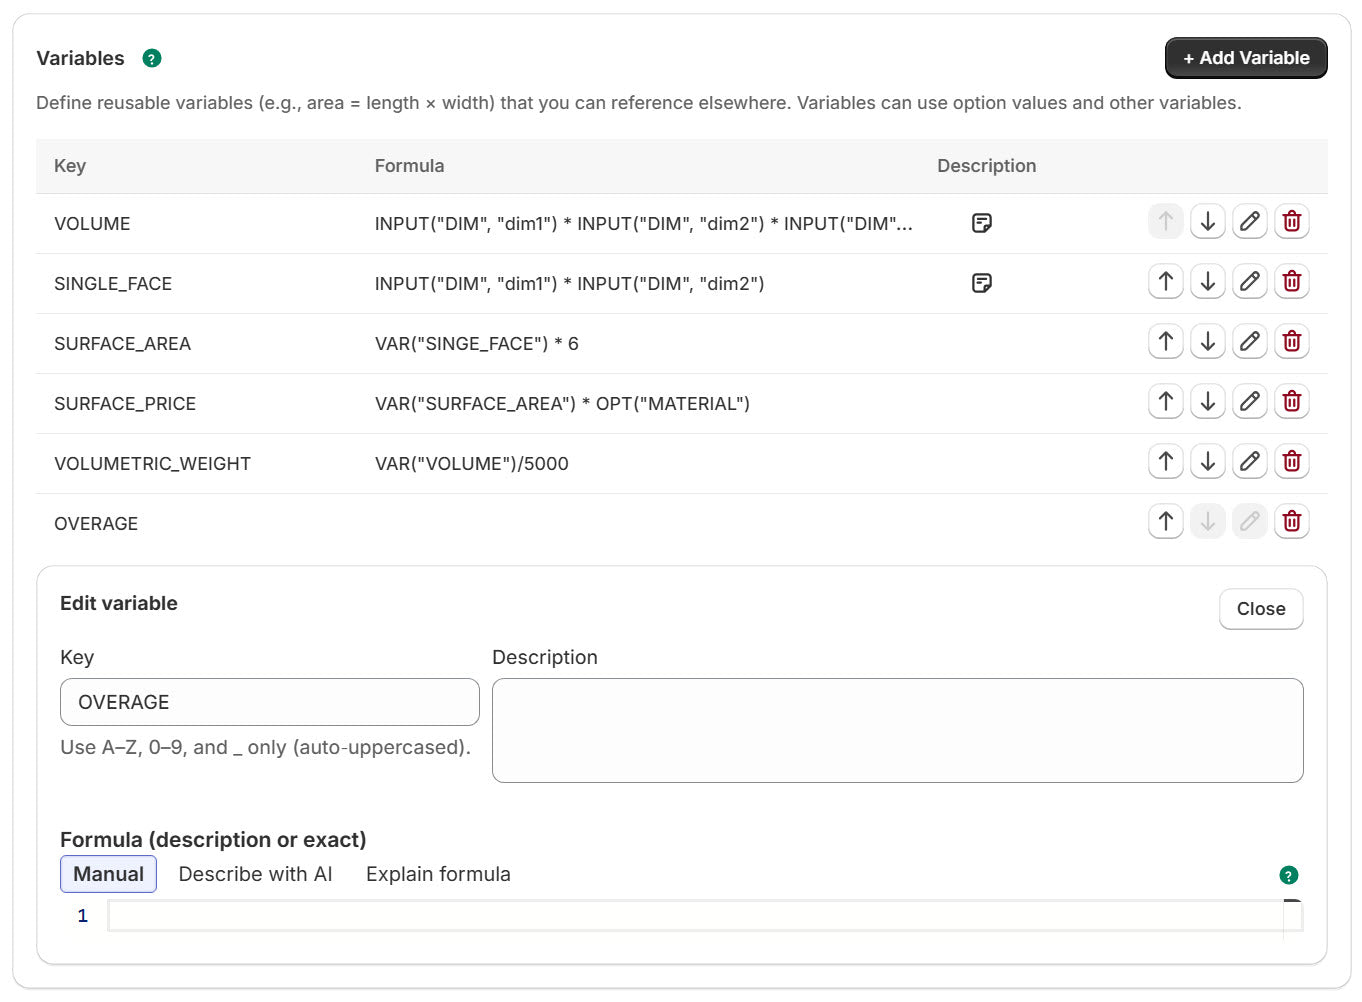Move VOLUME row down with arrow icon
Image resolution: width=1362 pixels, height=1002 pixels.
coord(1208,222)
